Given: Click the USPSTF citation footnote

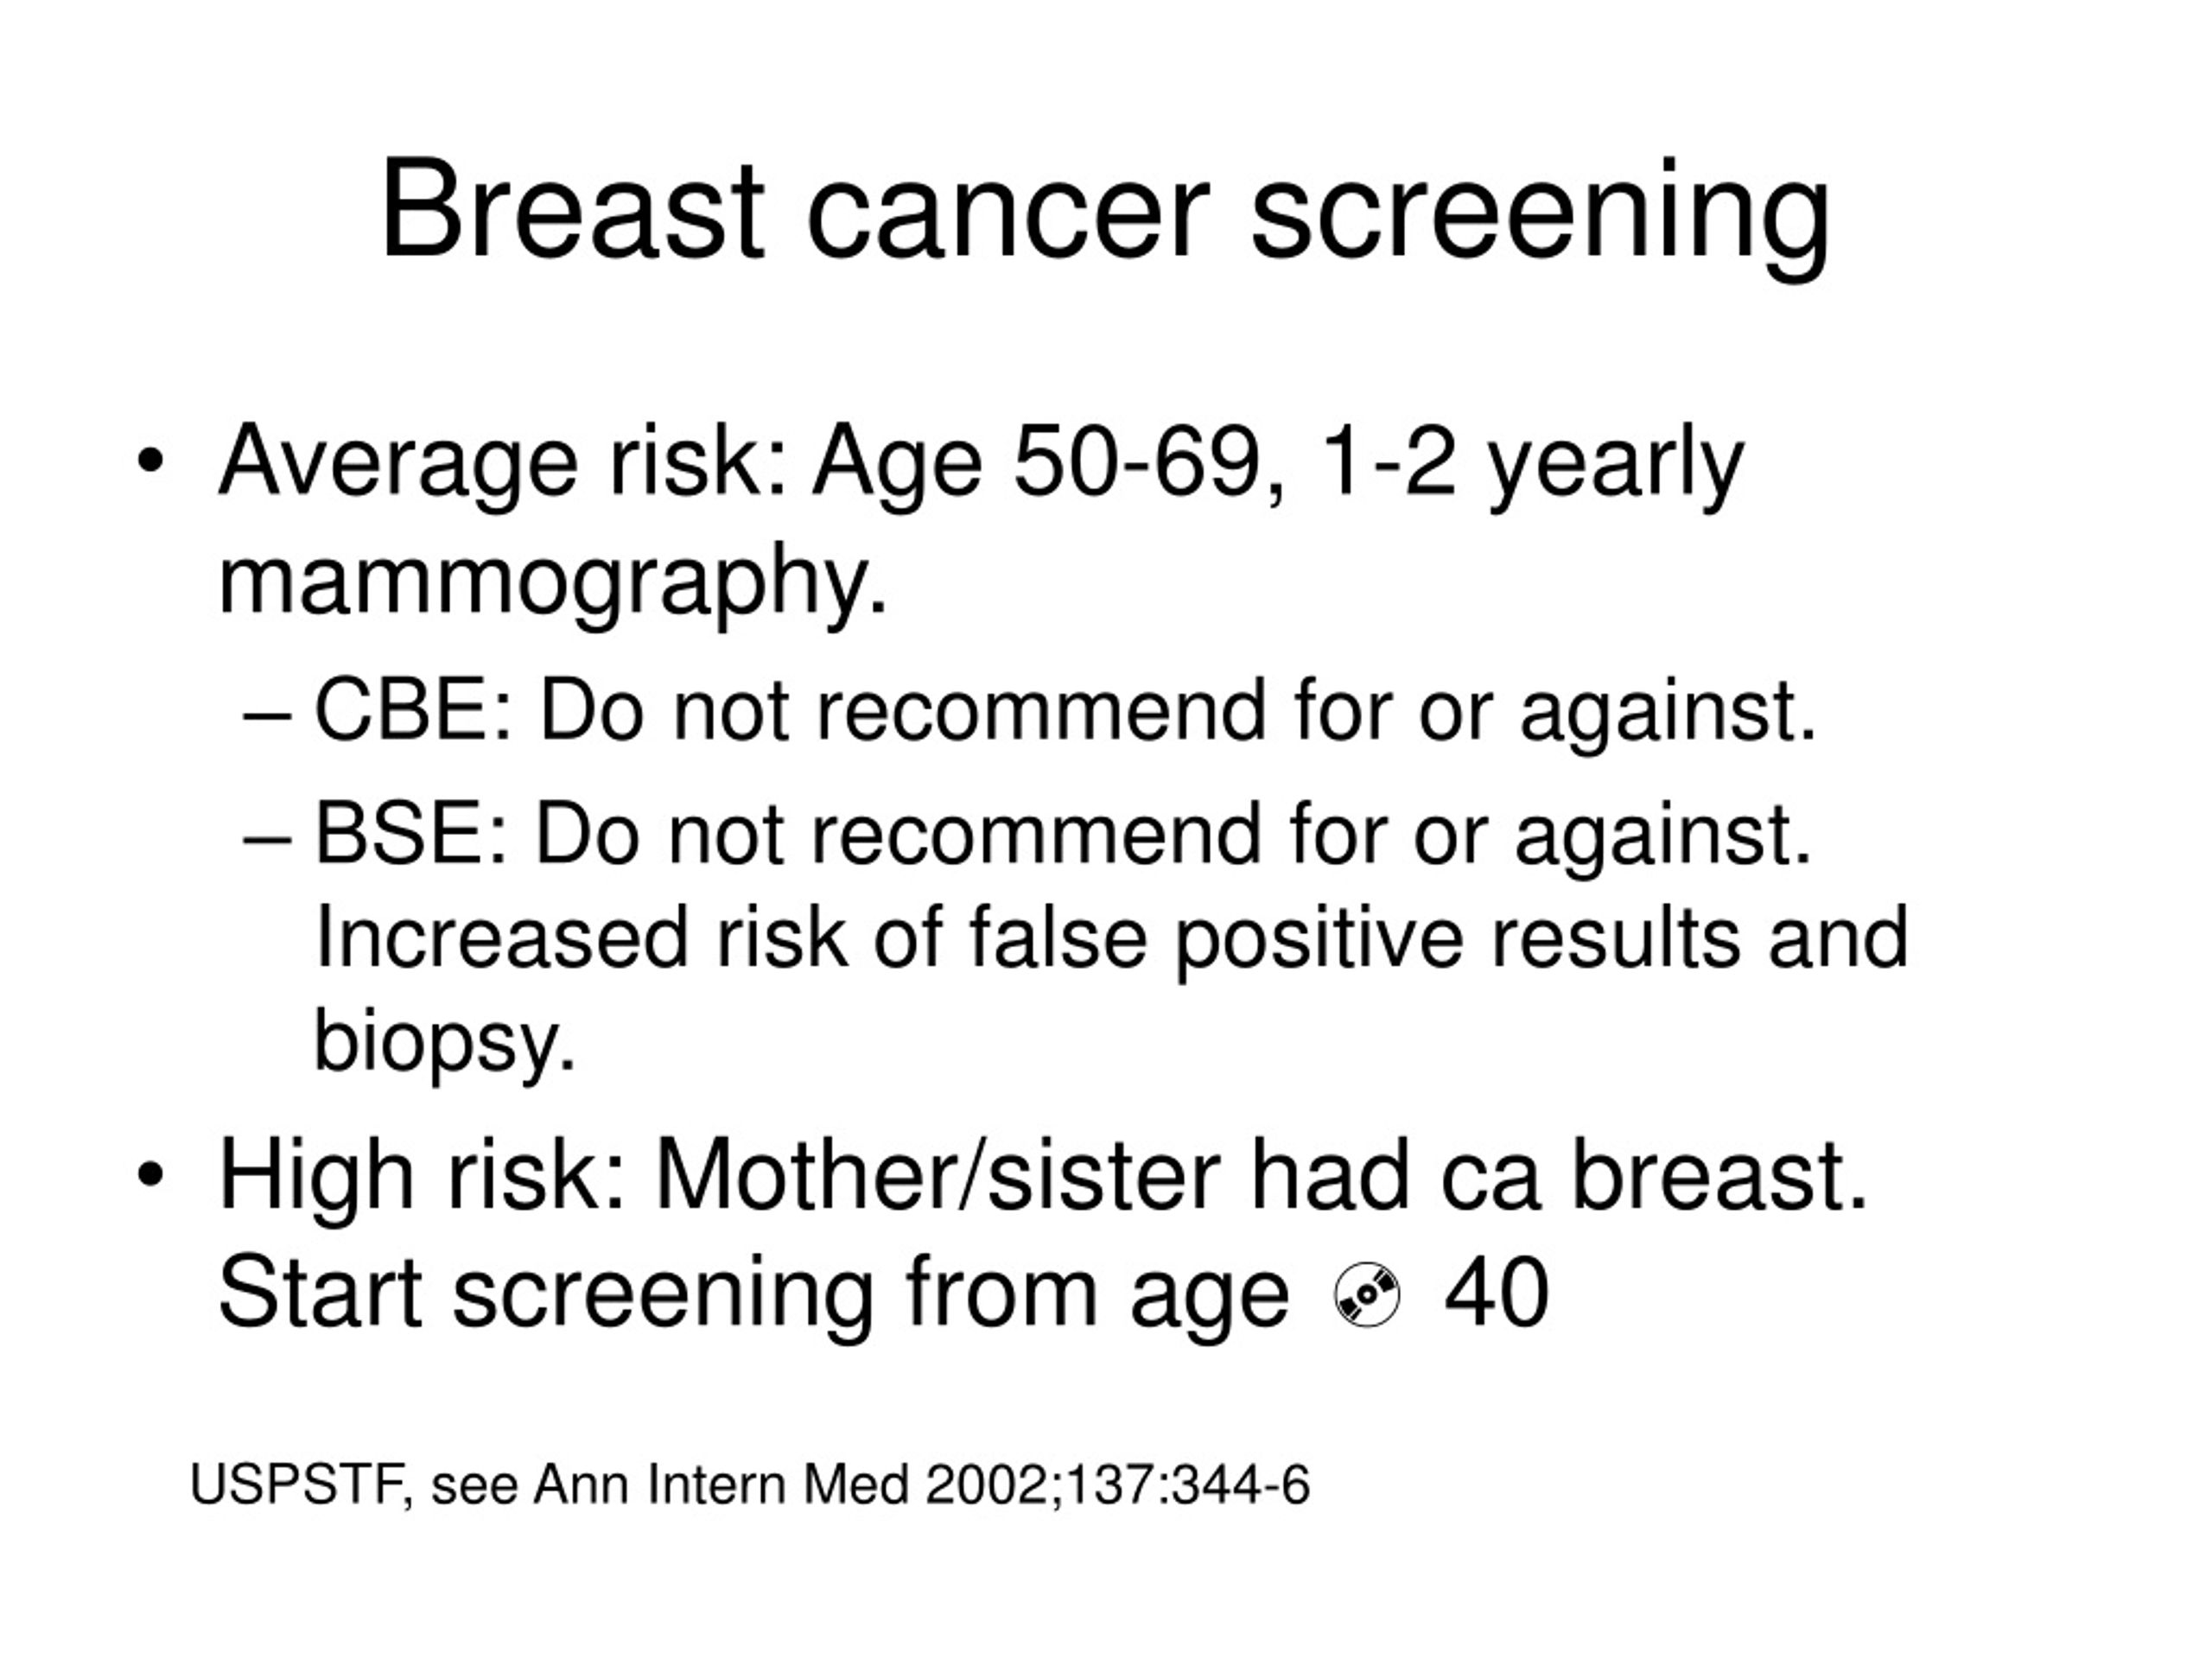Looking at the screenshot, I should tap(749, 1485).
